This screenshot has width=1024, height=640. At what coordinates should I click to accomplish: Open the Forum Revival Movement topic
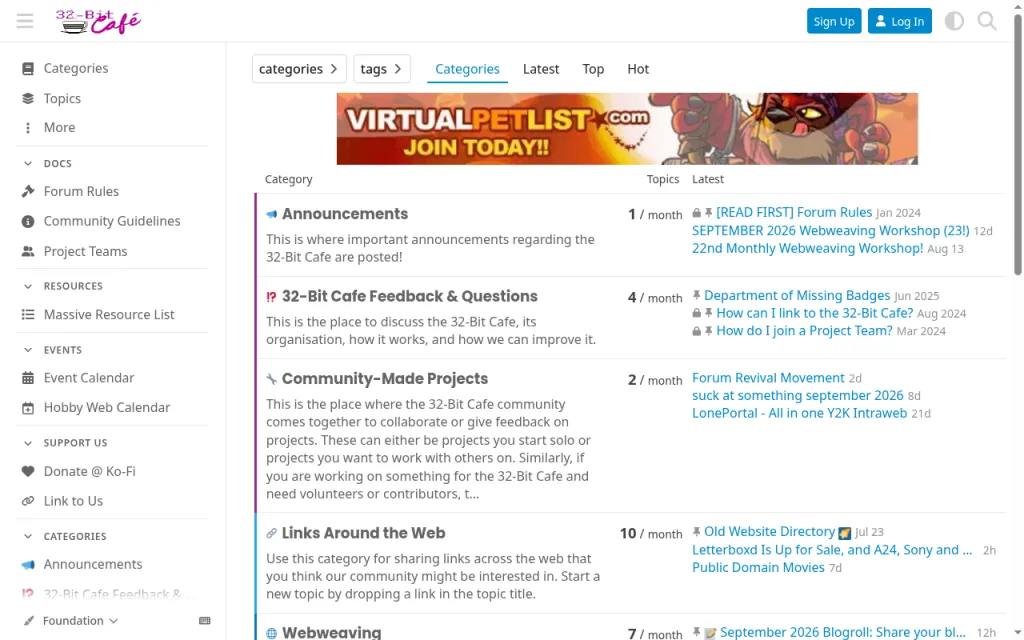pos(768,377)
